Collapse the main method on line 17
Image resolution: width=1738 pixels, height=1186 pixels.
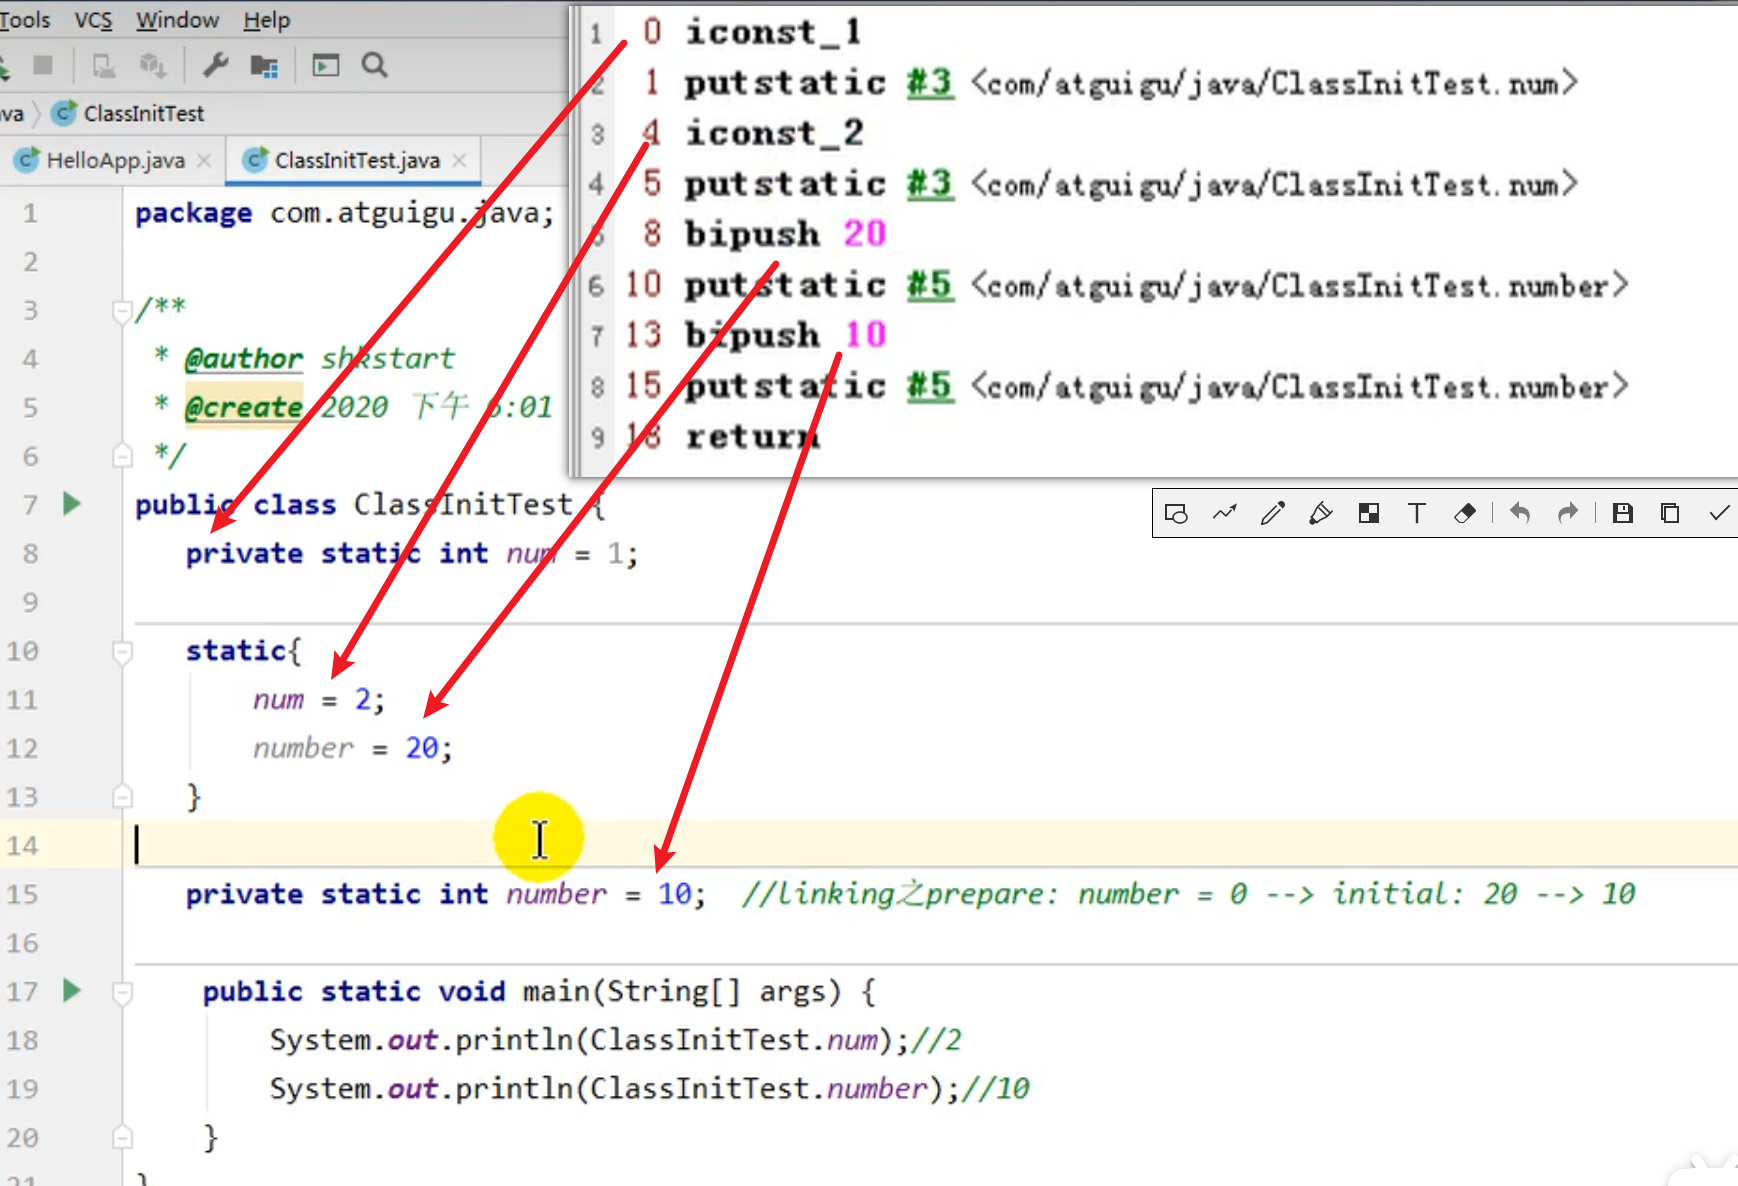(x=122, y=992)
